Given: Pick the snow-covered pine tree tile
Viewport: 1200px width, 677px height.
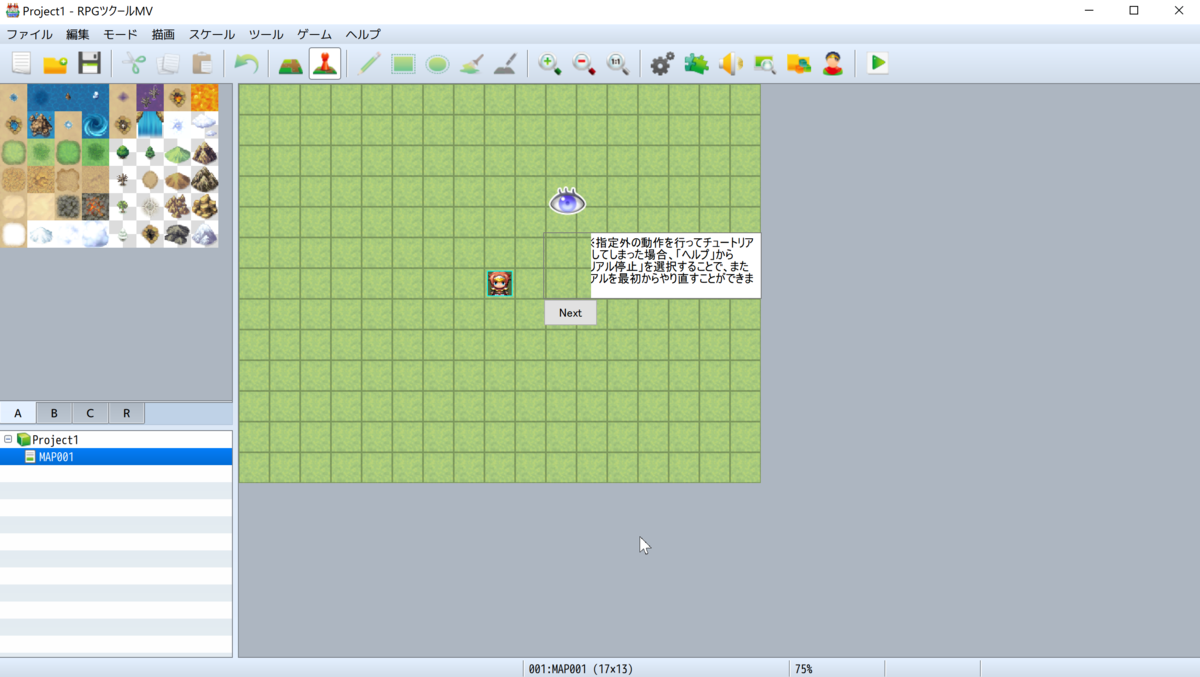Looking at the screenshot, I should (x=123, y=234).
